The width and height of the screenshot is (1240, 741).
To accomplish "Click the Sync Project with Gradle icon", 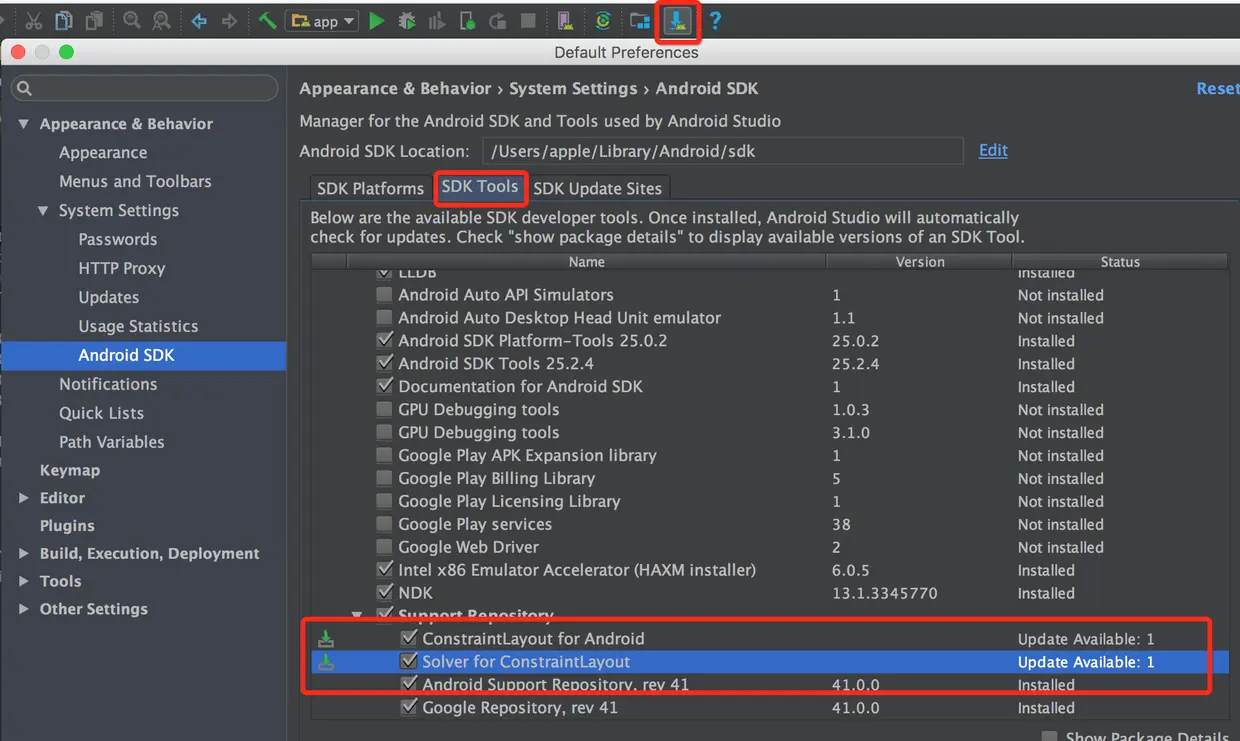I will point(602,21).
